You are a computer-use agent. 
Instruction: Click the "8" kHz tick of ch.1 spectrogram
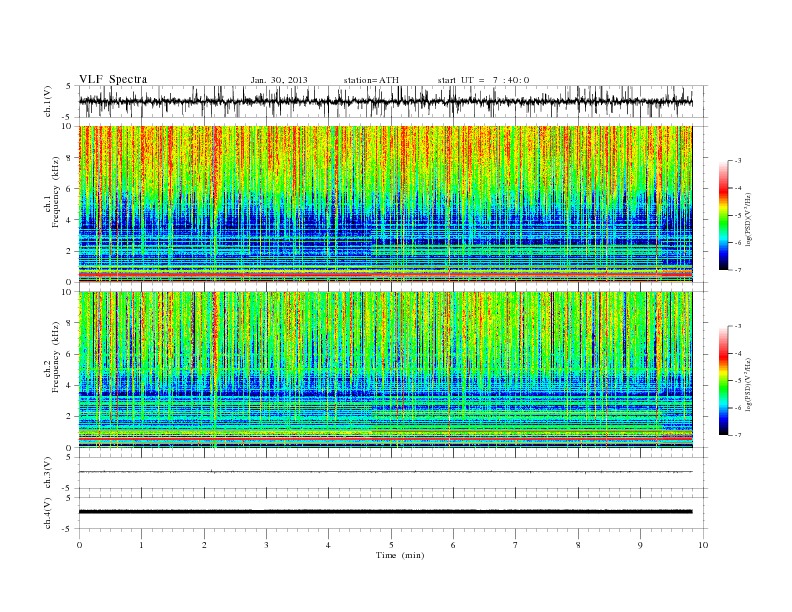[70, 158]
